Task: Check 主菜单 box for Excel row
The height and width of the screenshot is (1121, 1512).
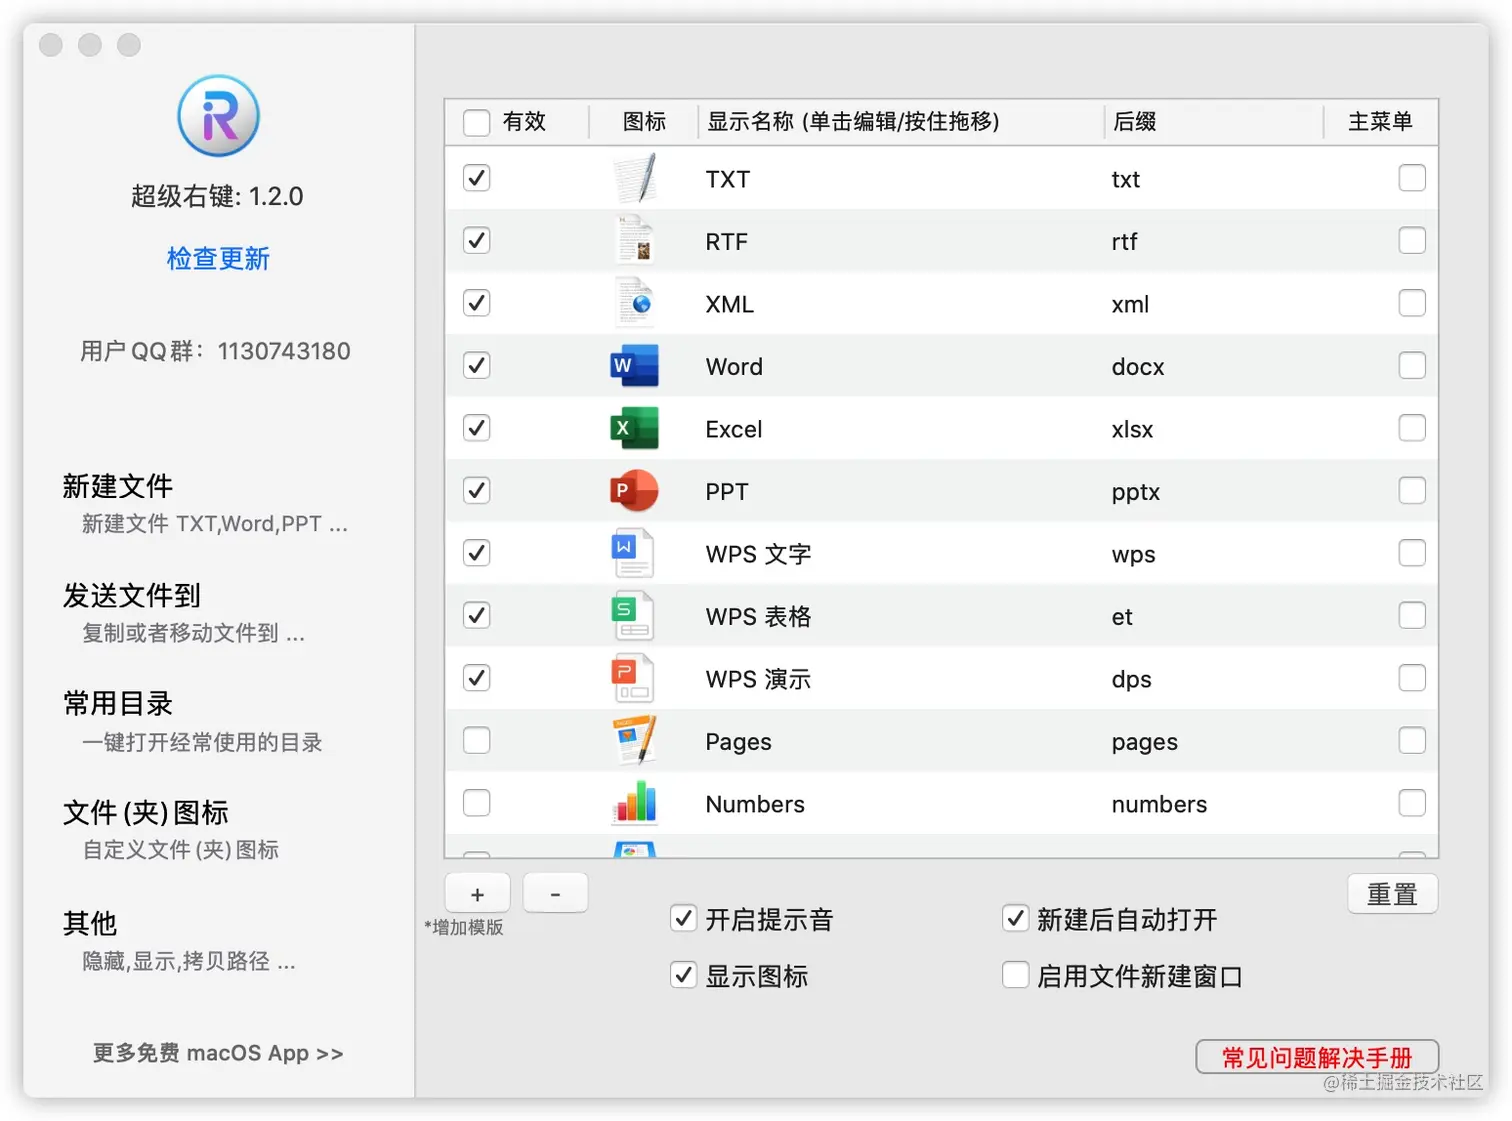Action: point(1412,428)
